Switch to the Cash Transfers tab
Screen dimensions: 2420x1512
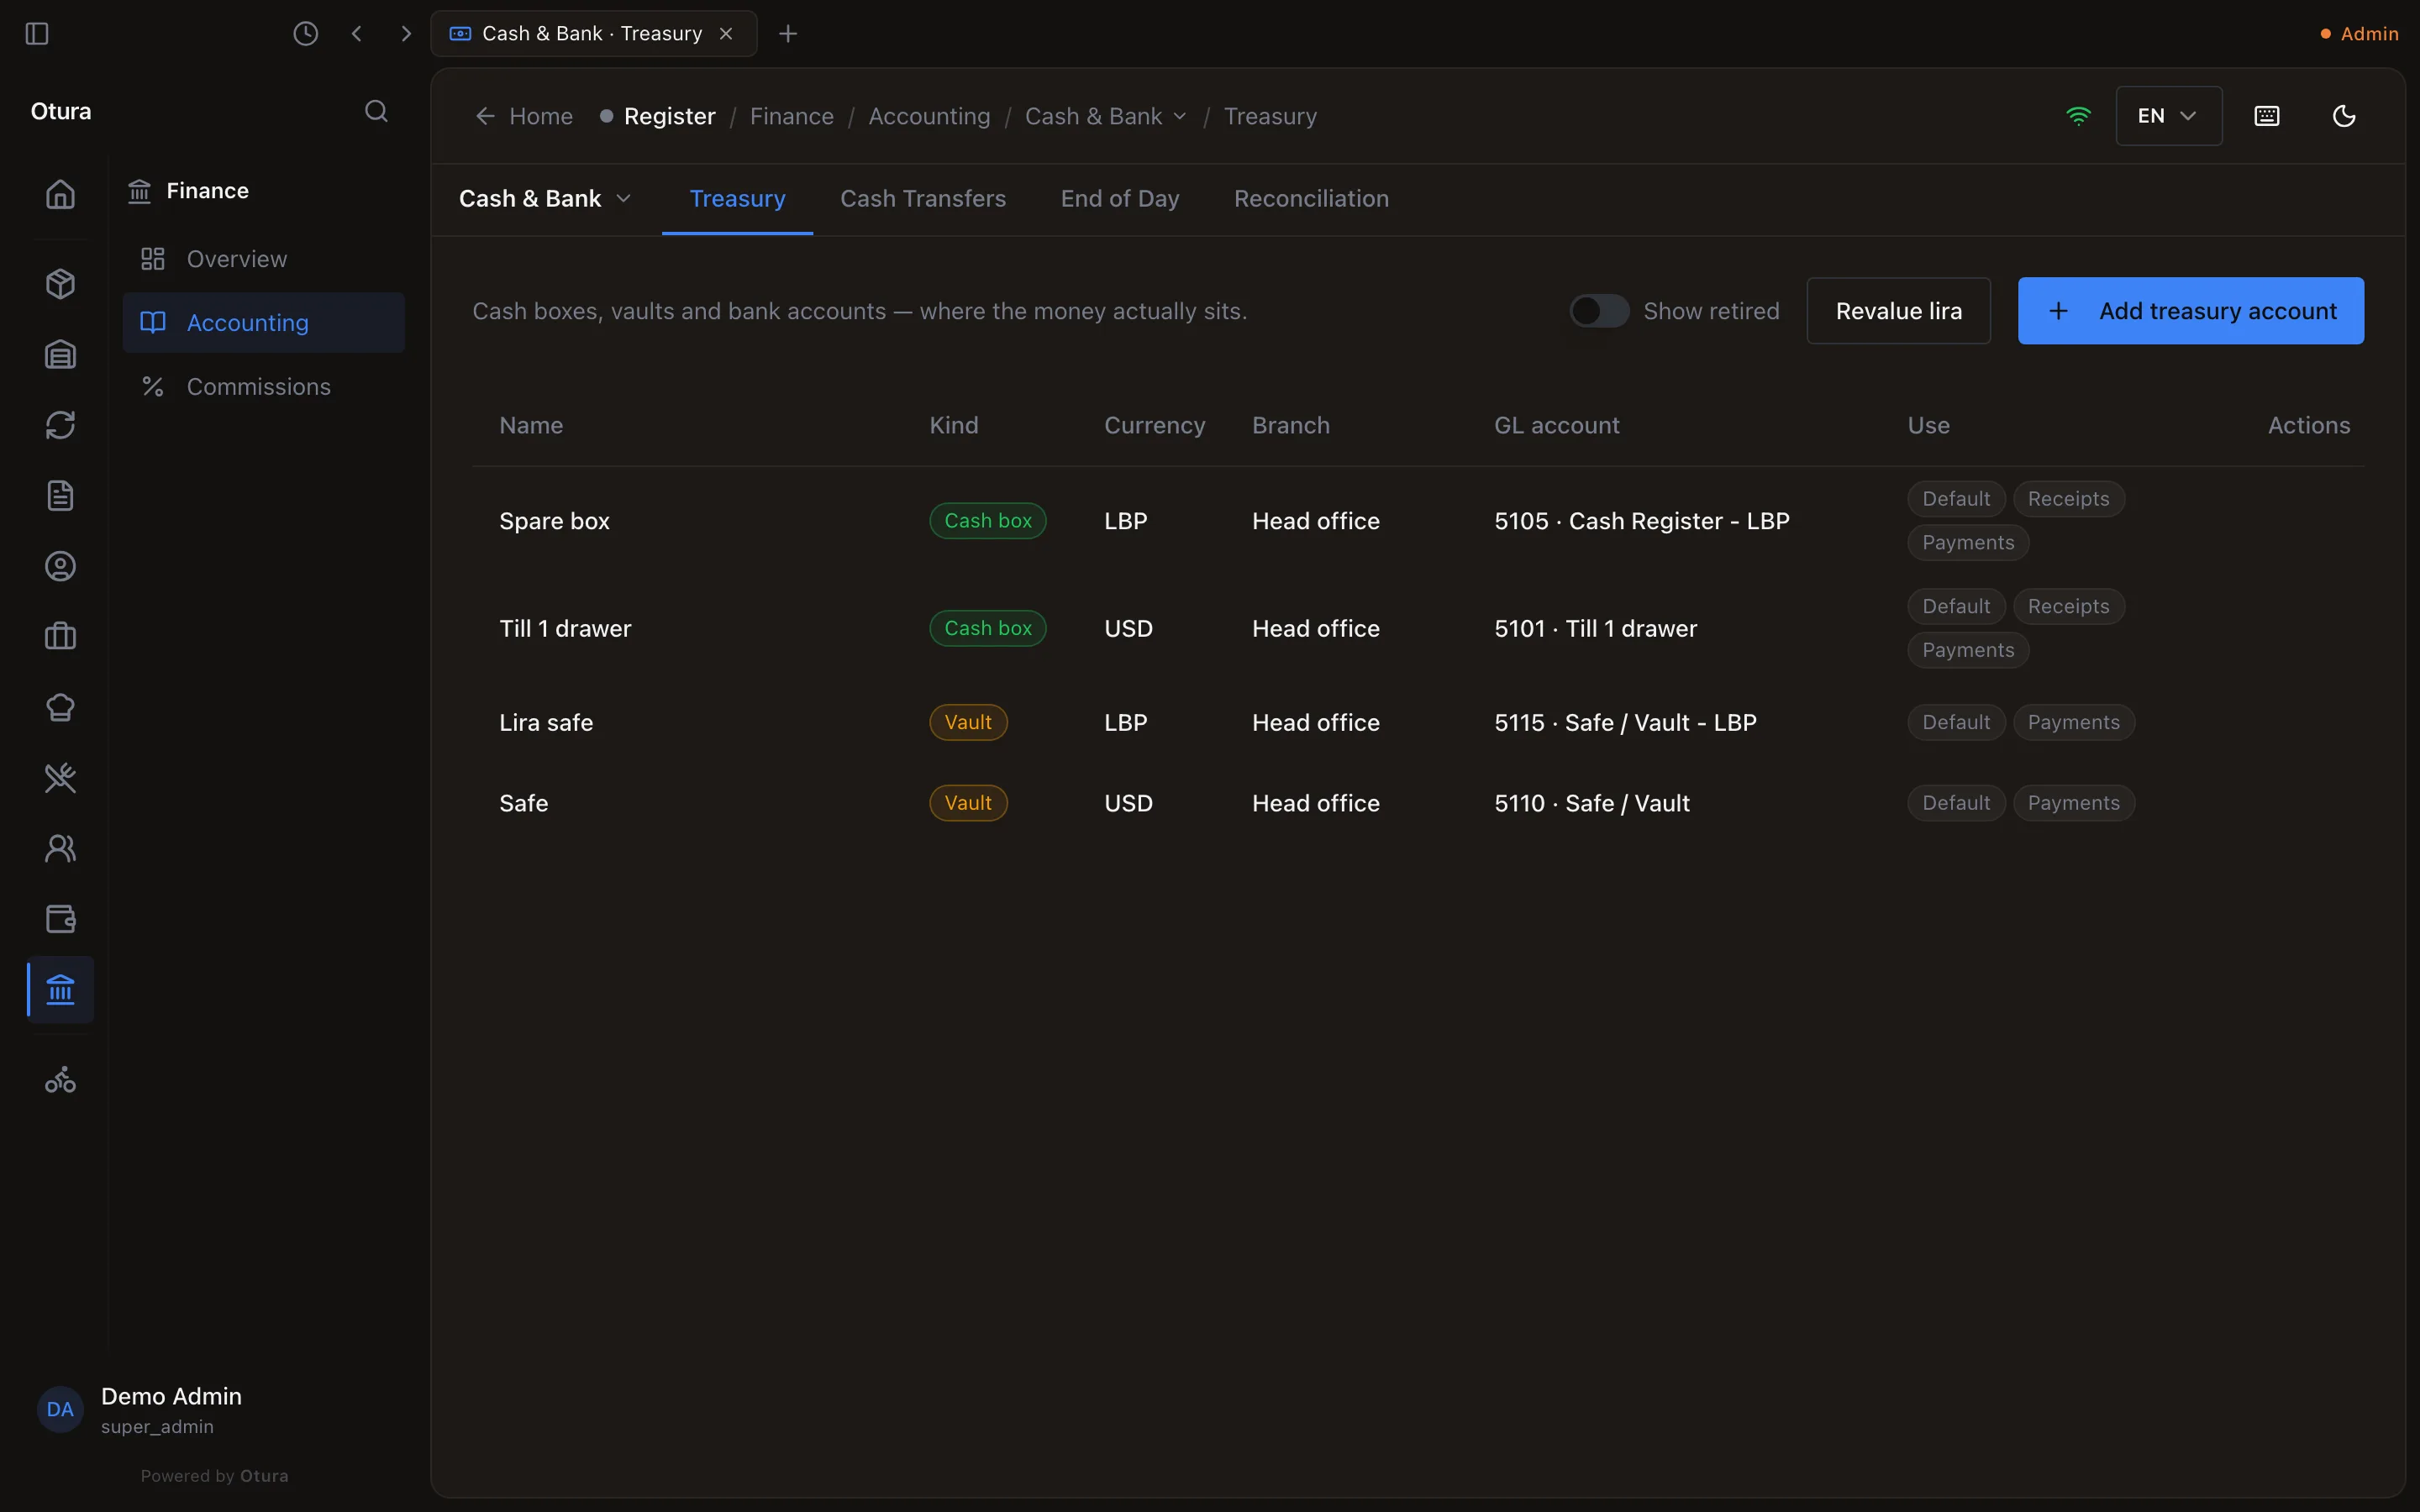coord(923,199)
